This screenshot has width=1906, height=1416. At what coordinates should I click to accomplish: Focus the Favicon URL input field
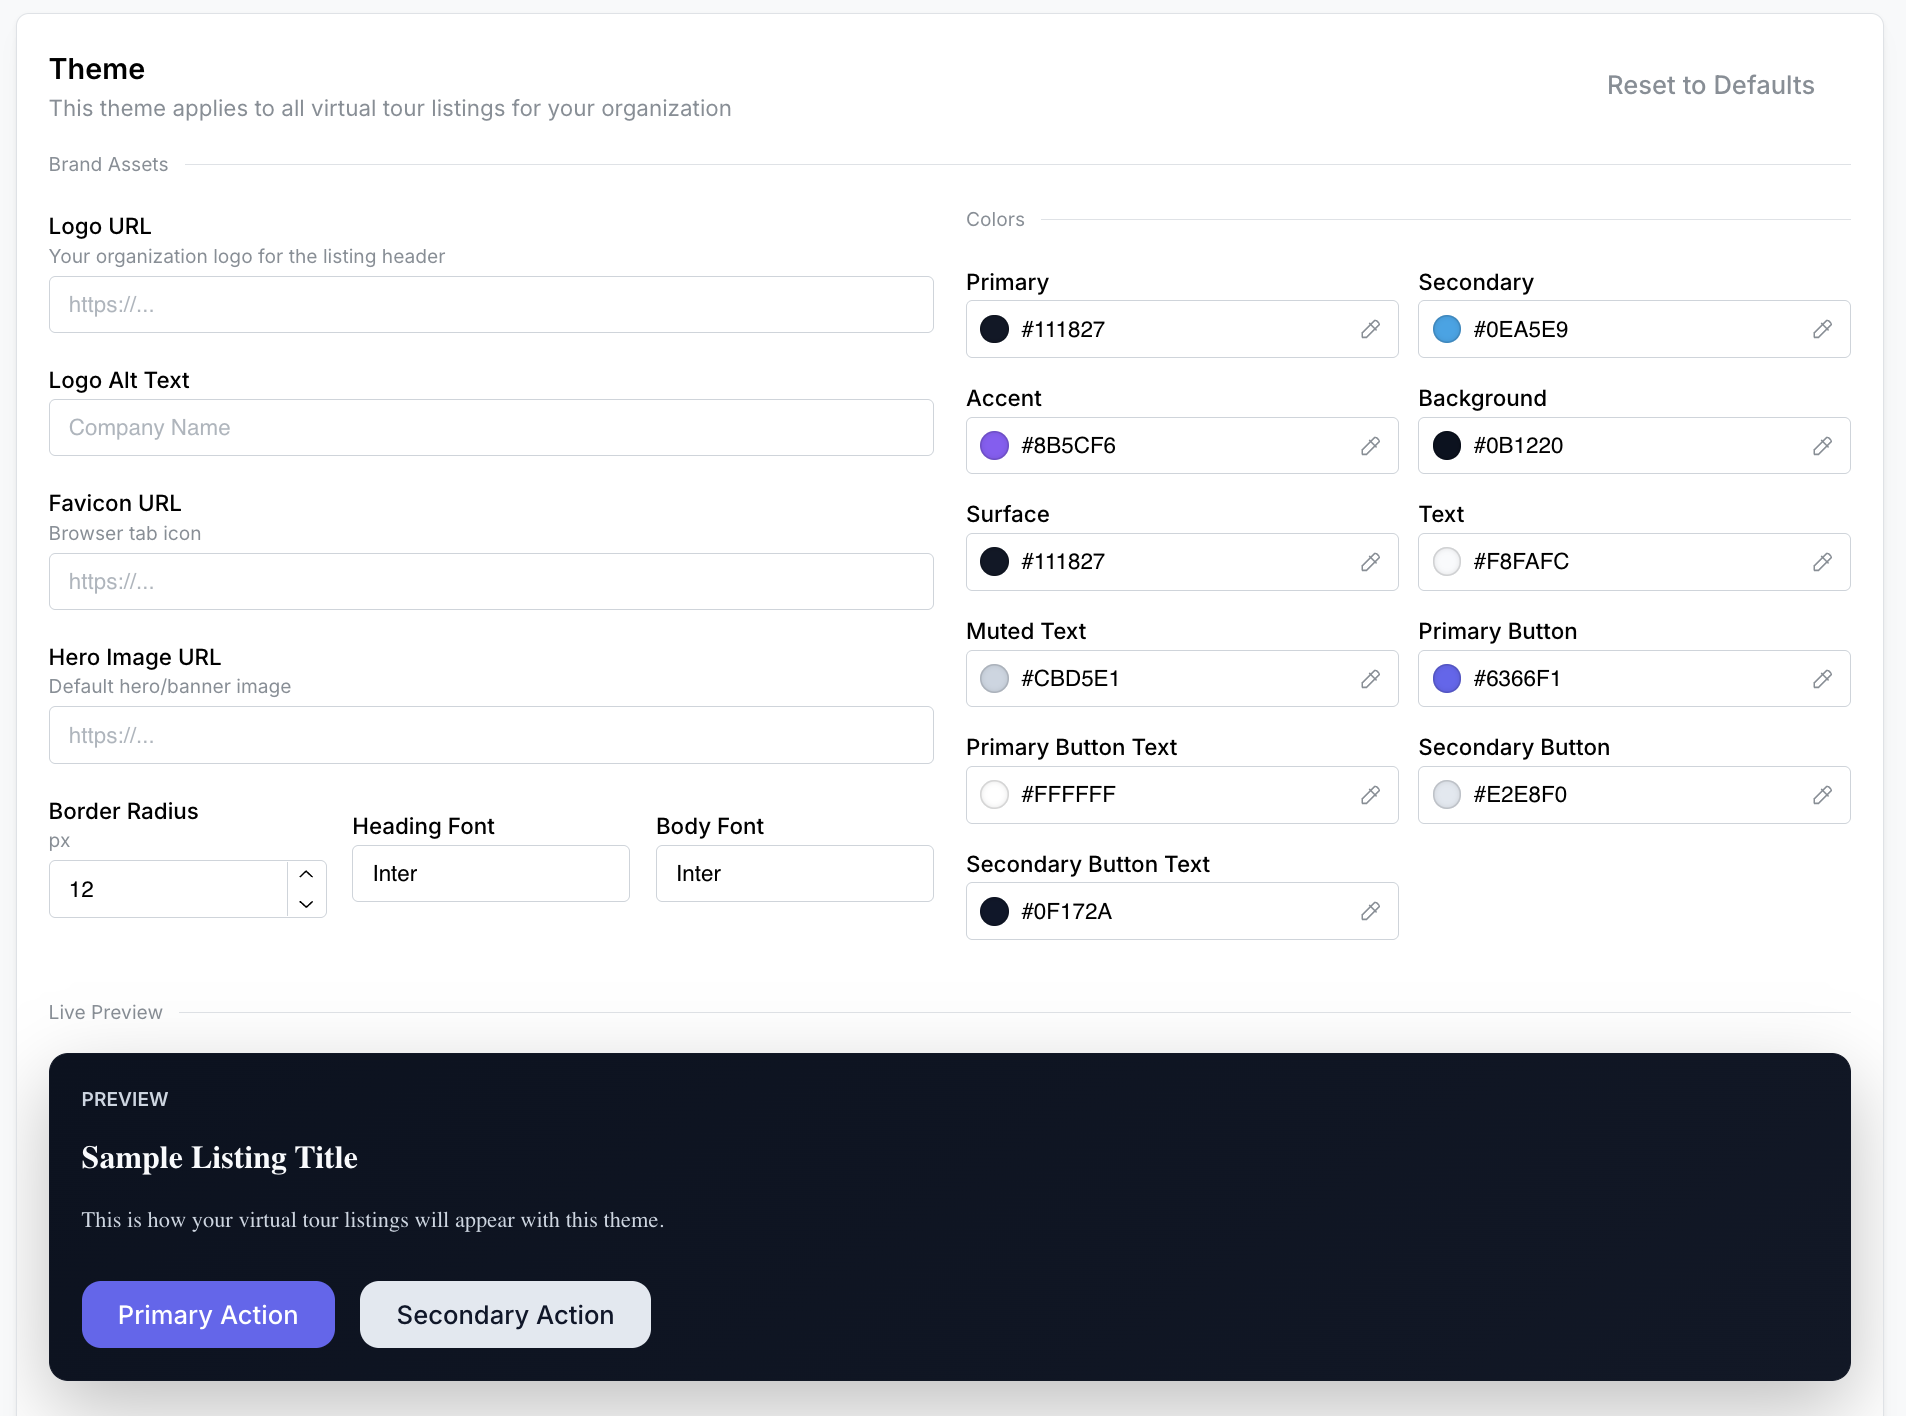(490, 581)
